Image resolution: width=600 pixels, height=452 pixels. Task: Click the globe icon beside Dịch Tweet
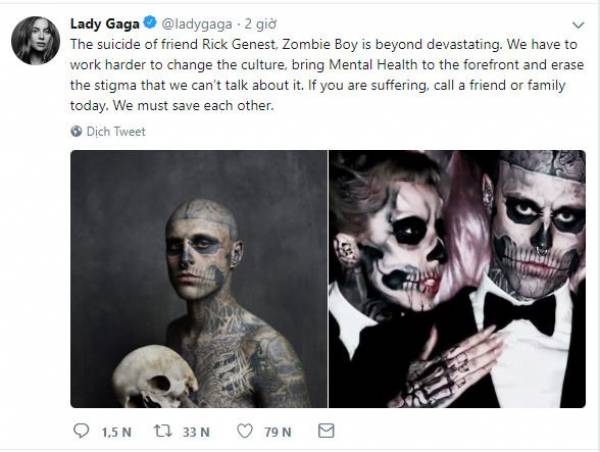click(78, 131)
